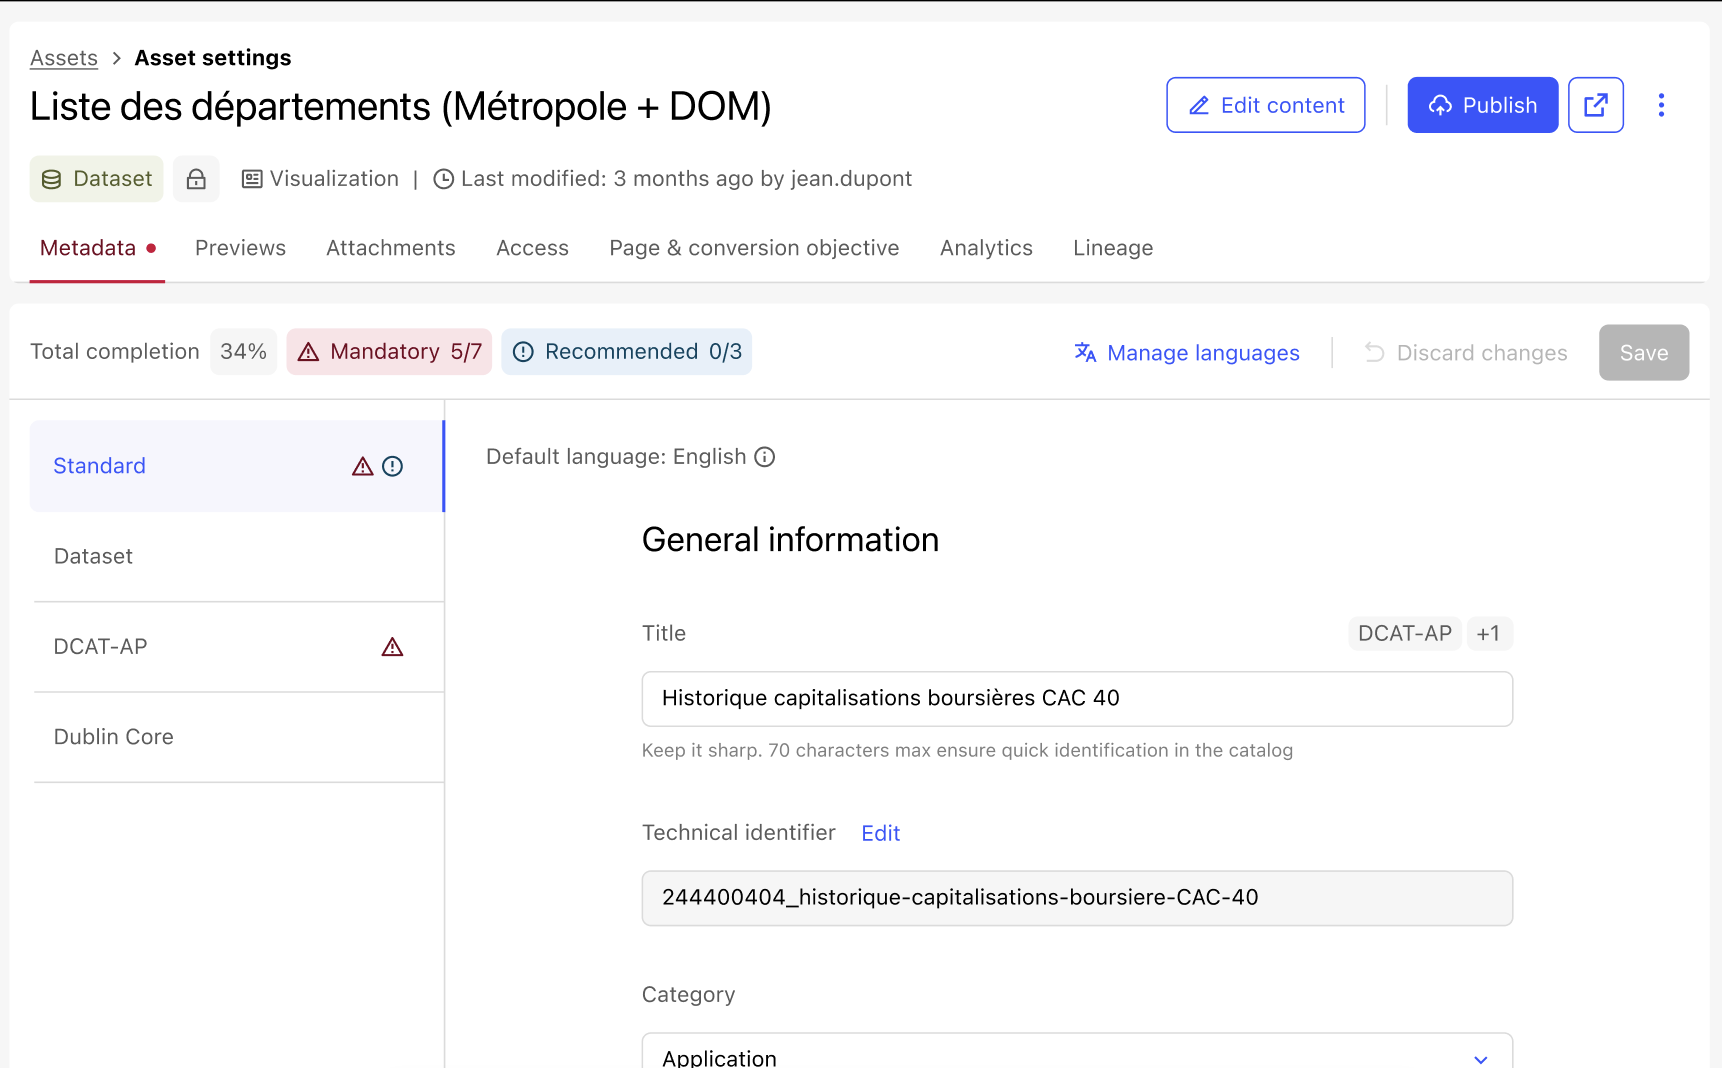Image resolution: width=1722 pixels, height=1068 pixels.
Task: Click the info icon beside Default language
Action: 765,457
